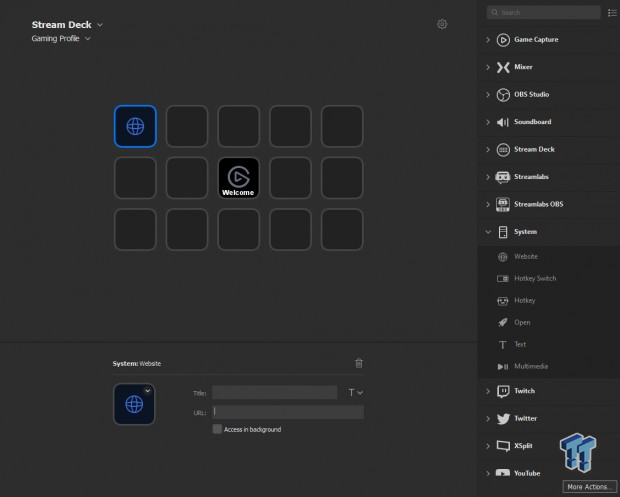Viewport: 620px width, 497px height.
Task: Click the Stream Deck category icon
Action: tap(503, 150)
